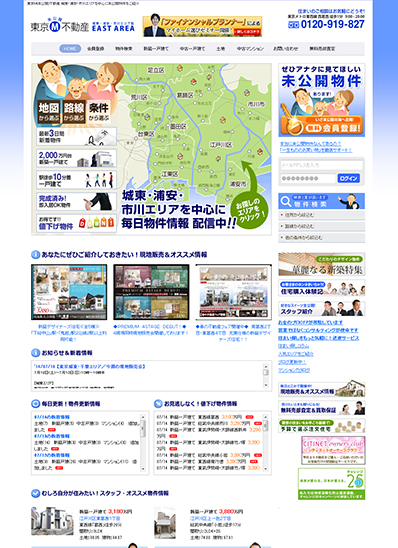Click up arrow of 値下げ物件情報 list scrollbar

coord(266,417)
